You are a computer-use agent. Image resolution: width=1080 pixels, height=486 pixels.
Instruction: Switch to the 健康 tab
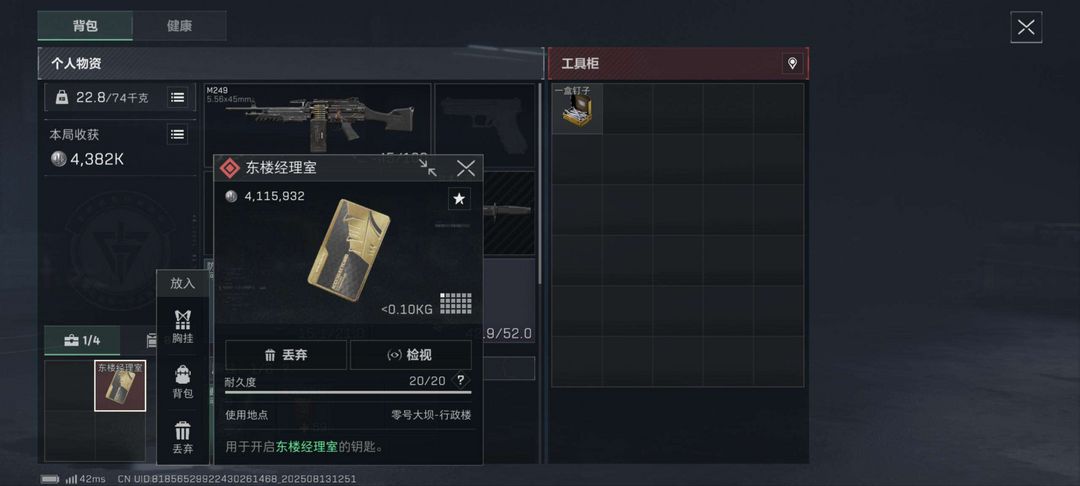pyautogui.click(x=179, y=26)
